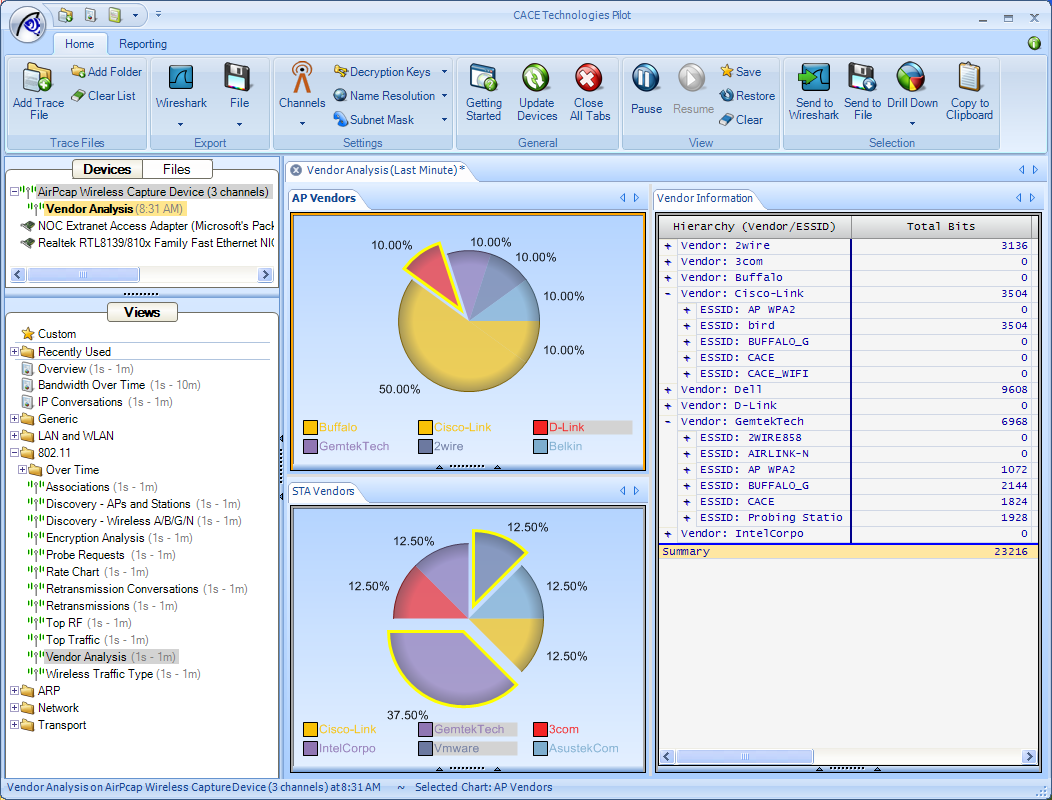Click the Update Devices icon
The height and width of the screenshot is (800, 1052).
pyautogui.click(x=536, y=78)
